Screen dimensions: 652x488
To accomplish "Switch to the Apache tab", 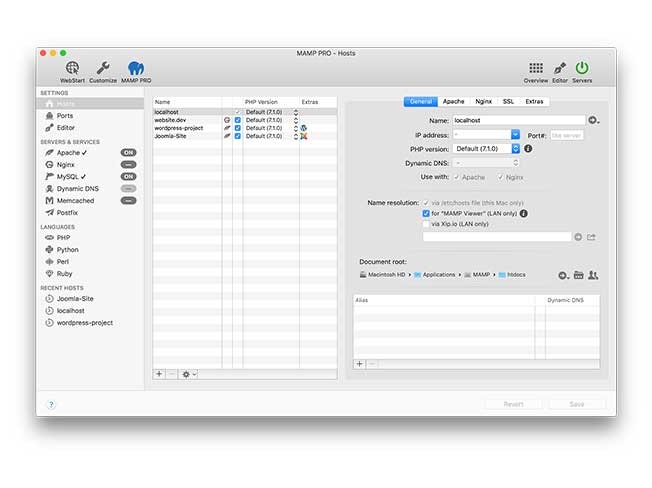I will [x=453, y=101].
